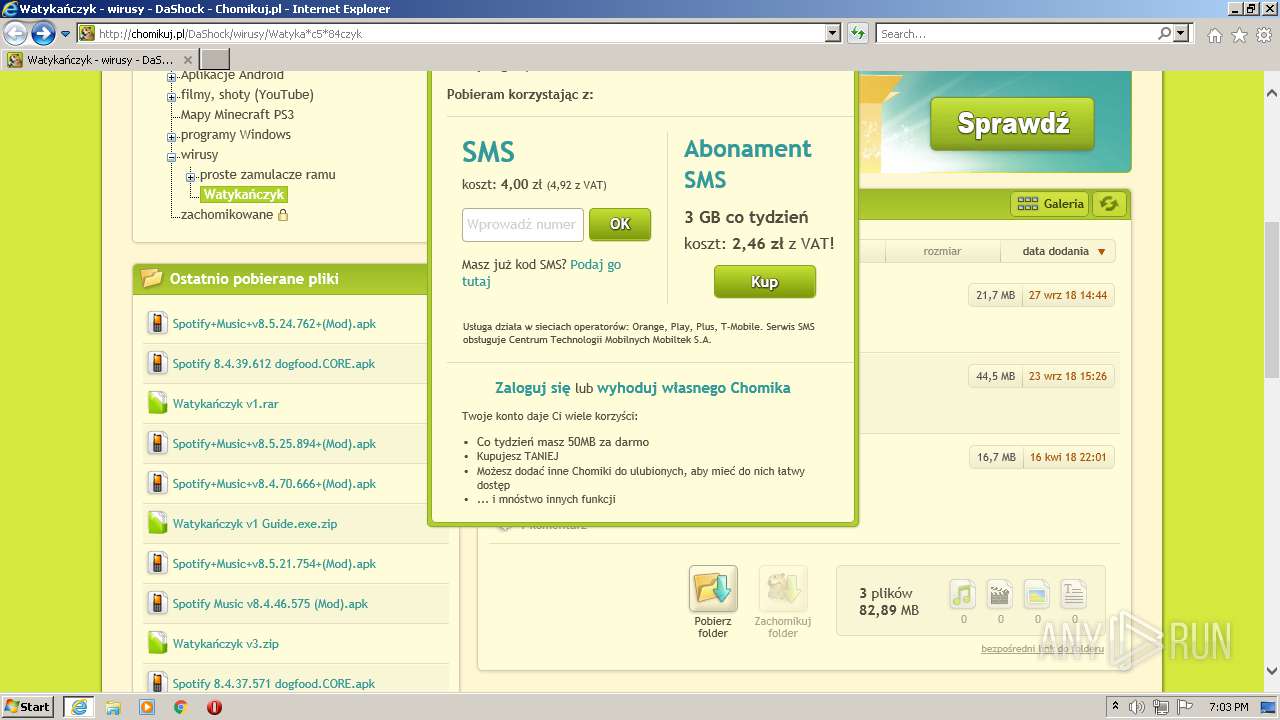Viewport: 1280px width, 720px height.
Task: Click the IE Search box field
Action: click(1015, 33)
